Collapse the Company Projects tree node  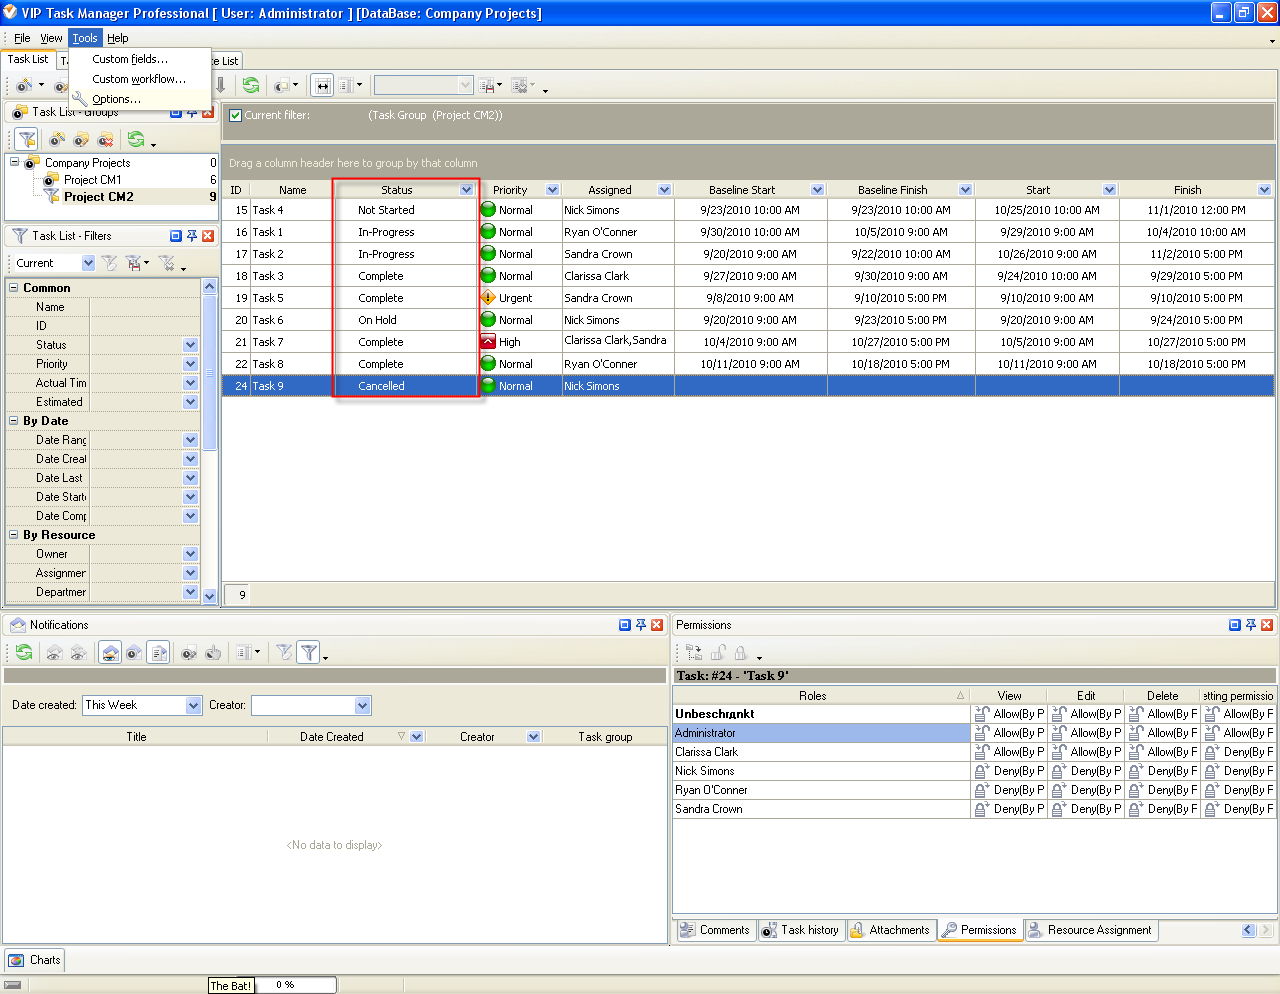point(14,162)
